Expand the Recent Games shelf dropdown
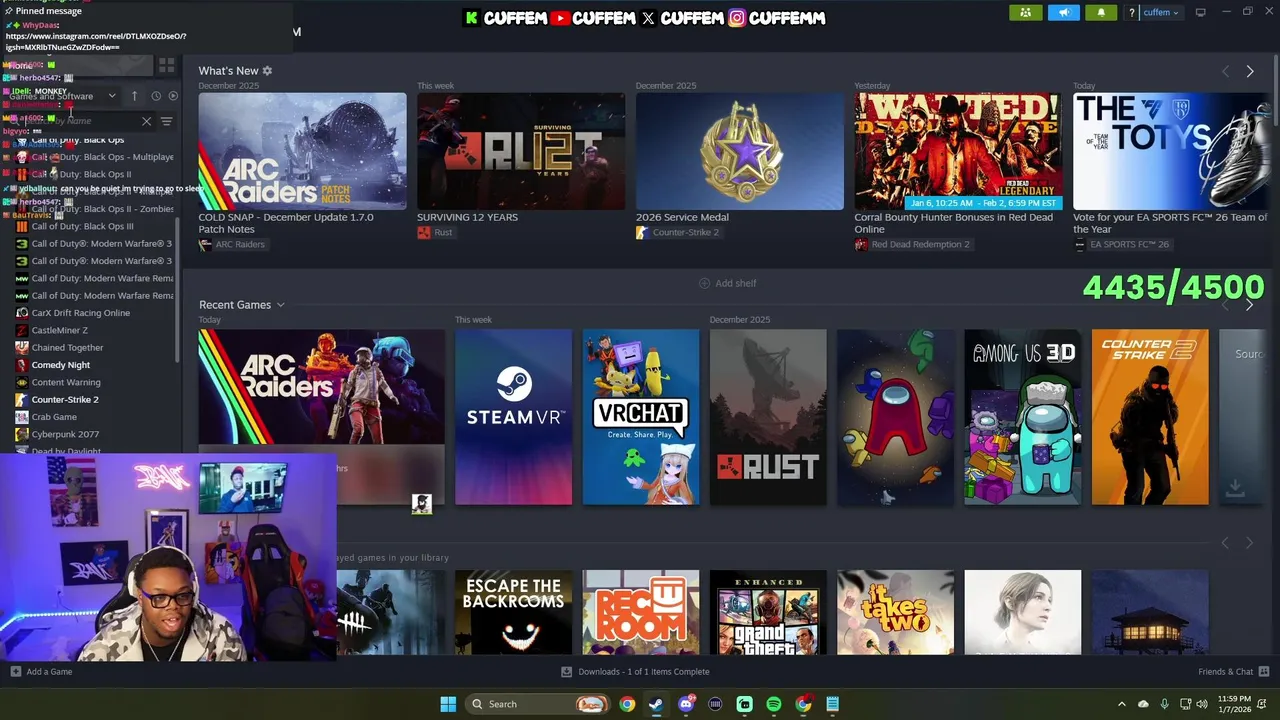This screenshot has width=1280, height=720. pos(281,305)
